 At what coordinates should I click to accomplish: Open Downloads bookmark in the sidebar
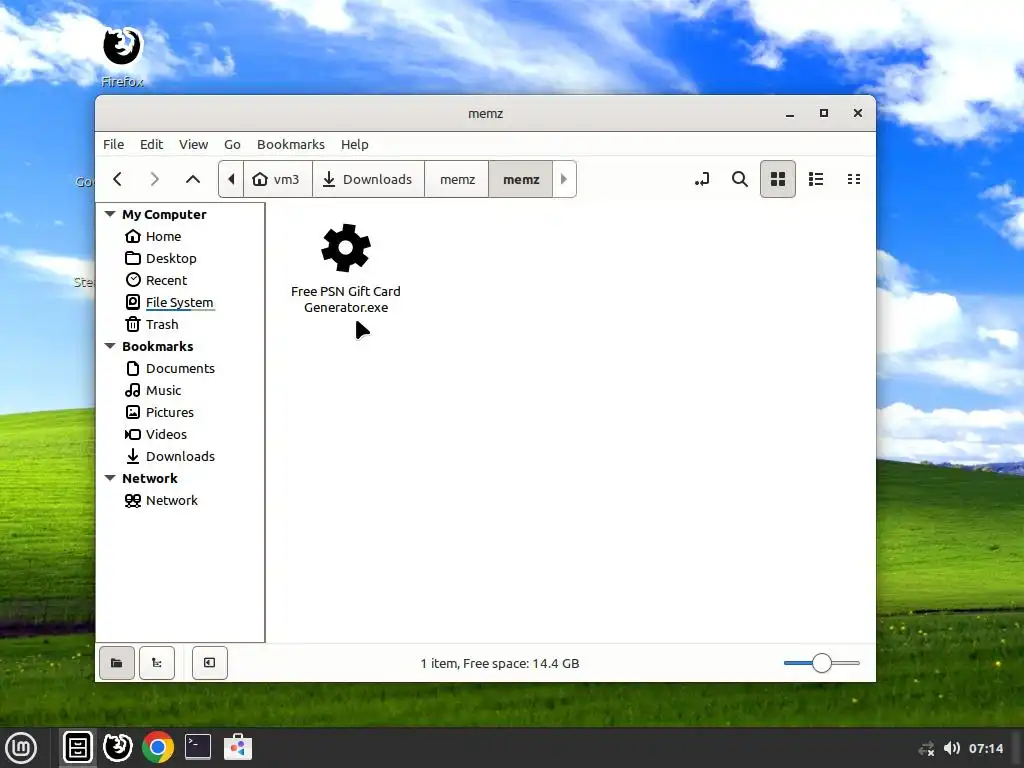[180, 456]
